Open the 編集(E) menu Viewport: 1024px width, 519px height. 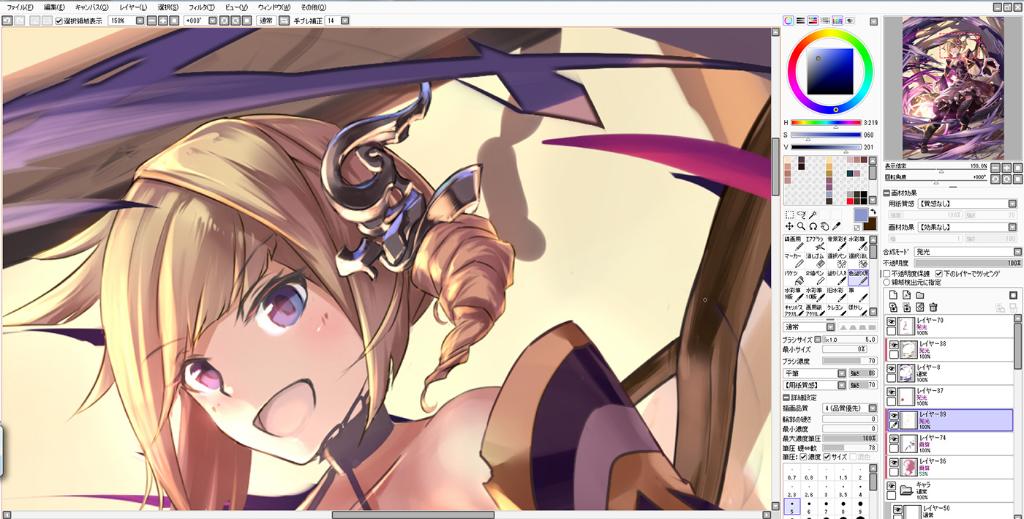(54, 7)
